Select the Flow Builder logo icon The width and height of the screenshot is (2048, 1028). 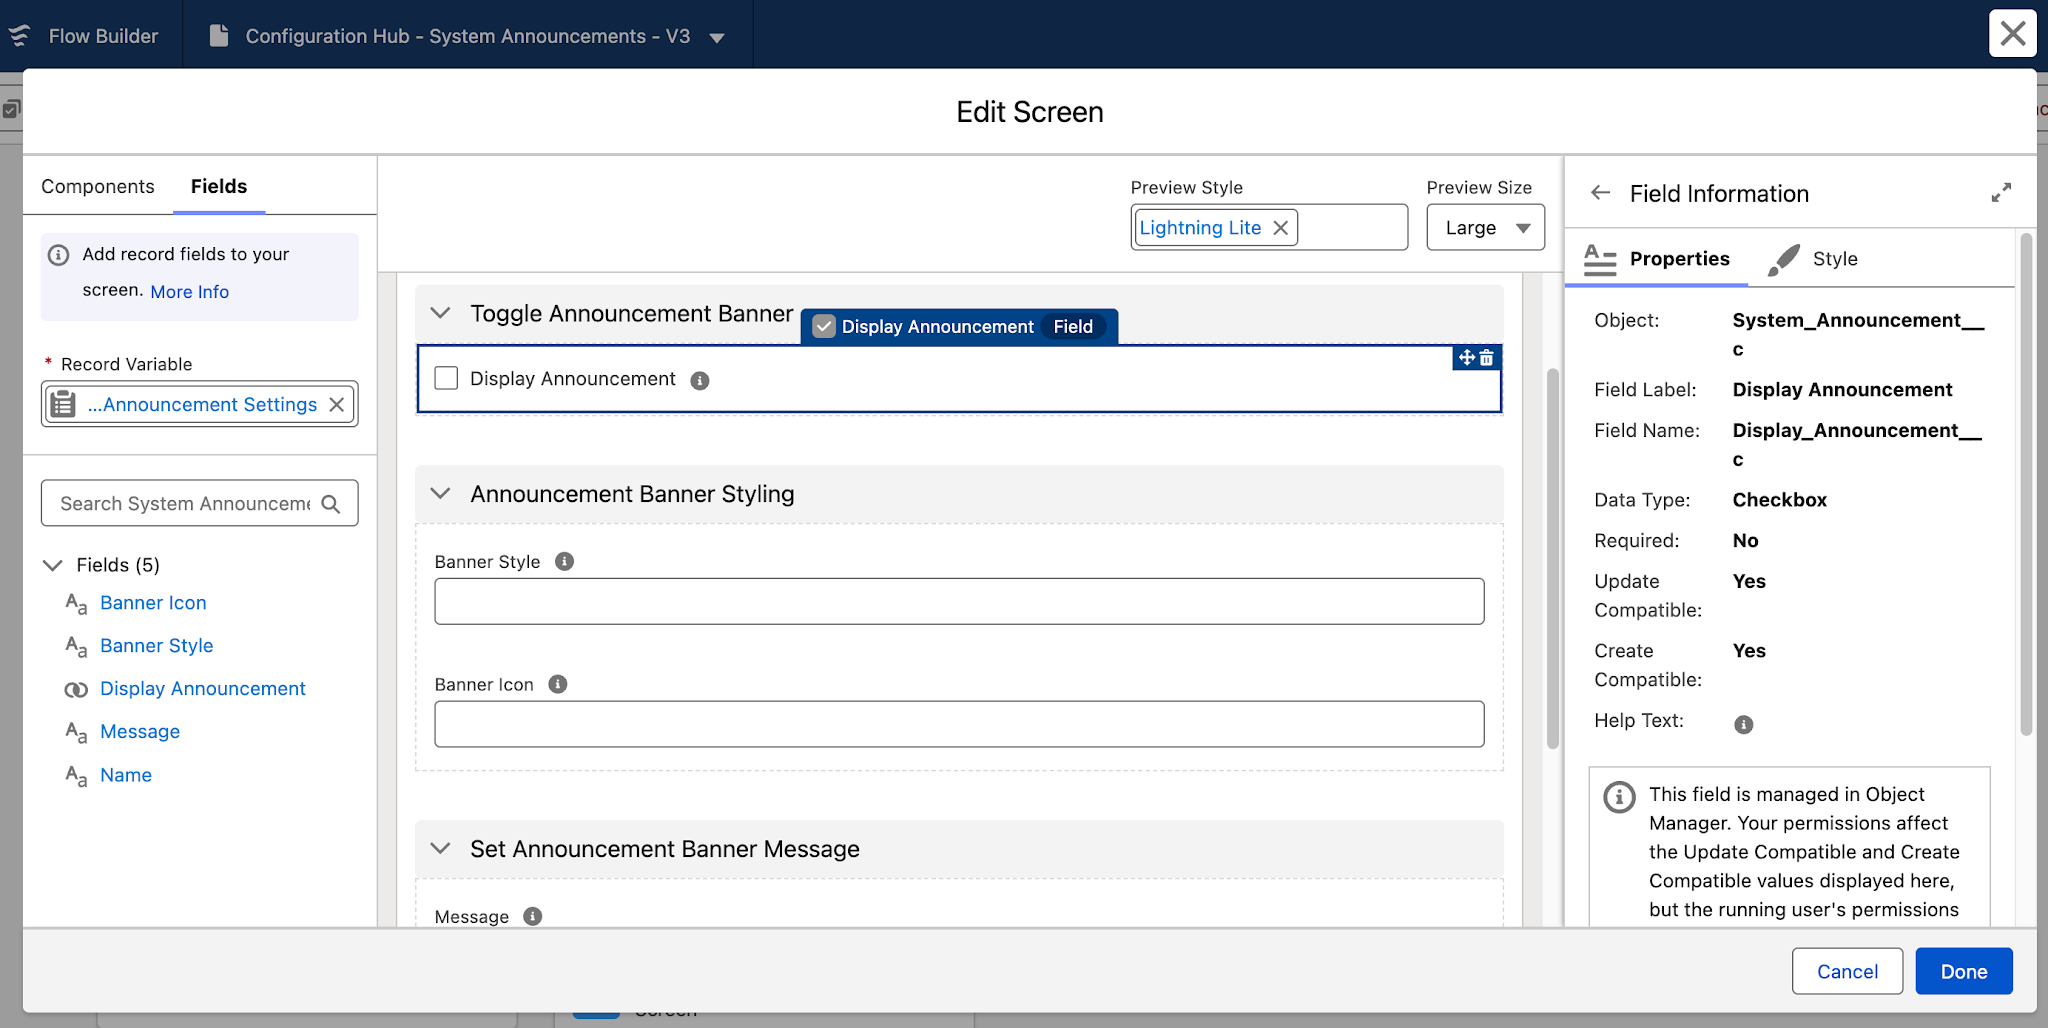point(20,35)
